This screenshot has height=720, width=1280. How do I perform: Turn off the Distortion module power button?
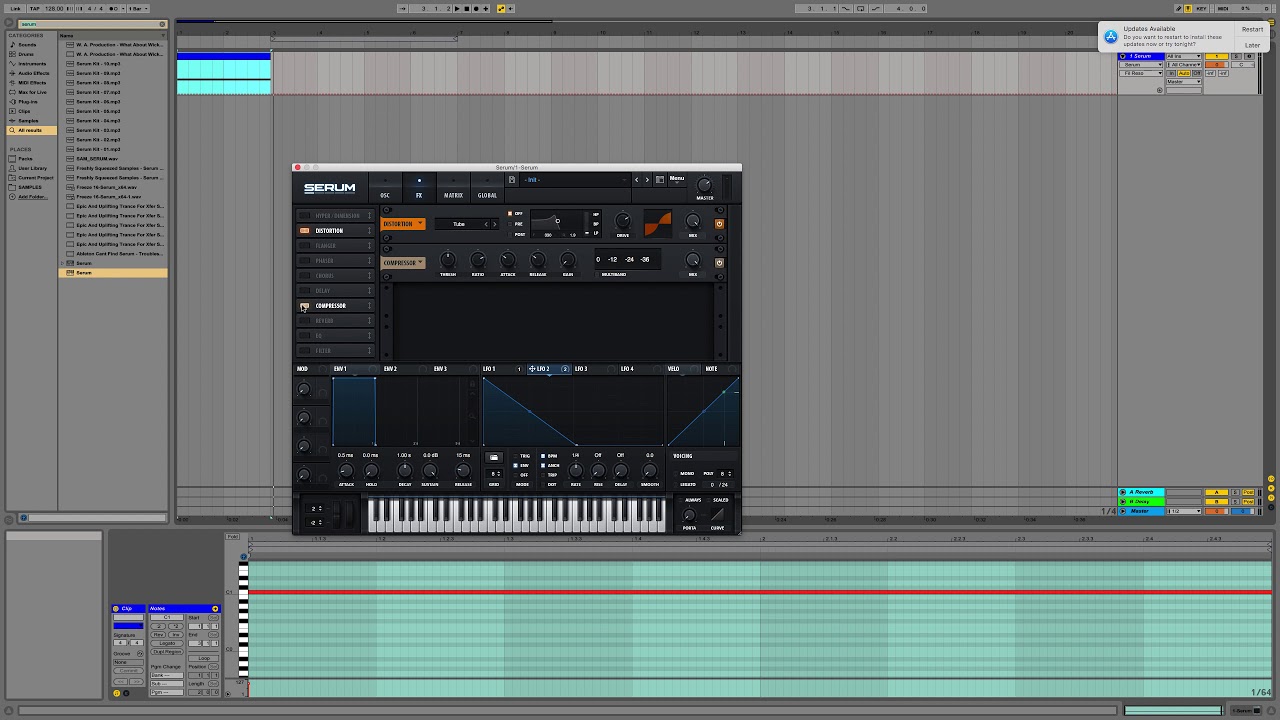(719, 224)
